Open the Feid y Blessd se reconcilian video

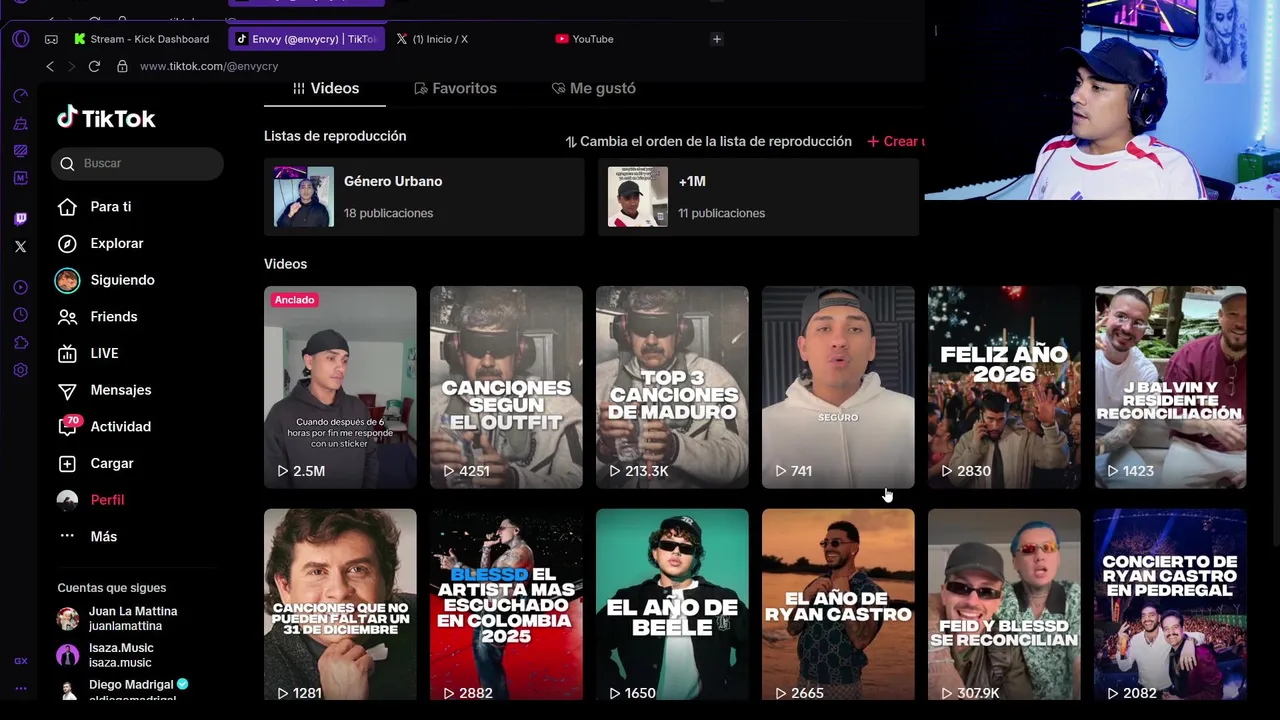(x=1004, y=605)
